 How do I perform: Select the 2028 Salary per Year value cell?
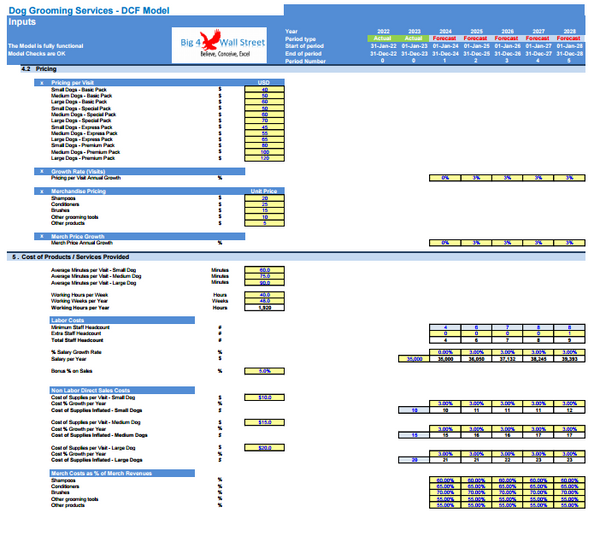point(568,358)
